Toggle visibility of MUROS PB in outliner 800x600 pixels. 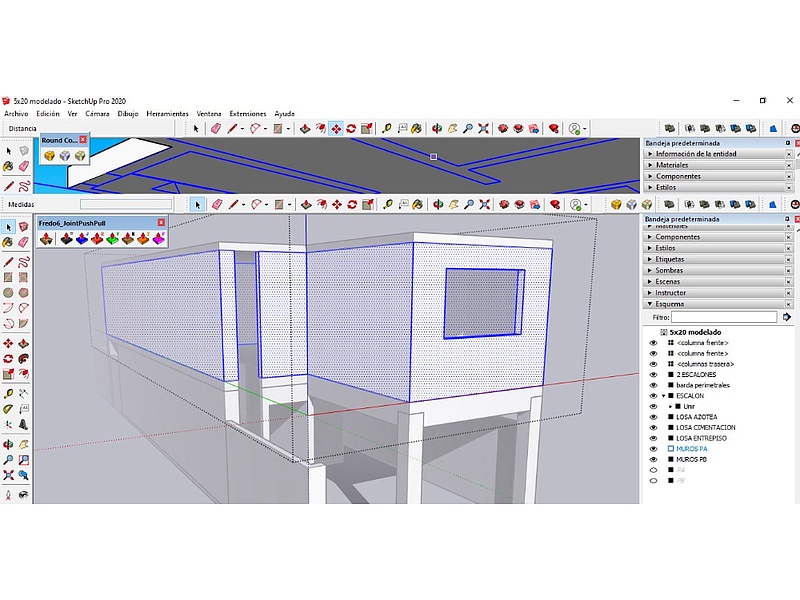tap(653, 459)
